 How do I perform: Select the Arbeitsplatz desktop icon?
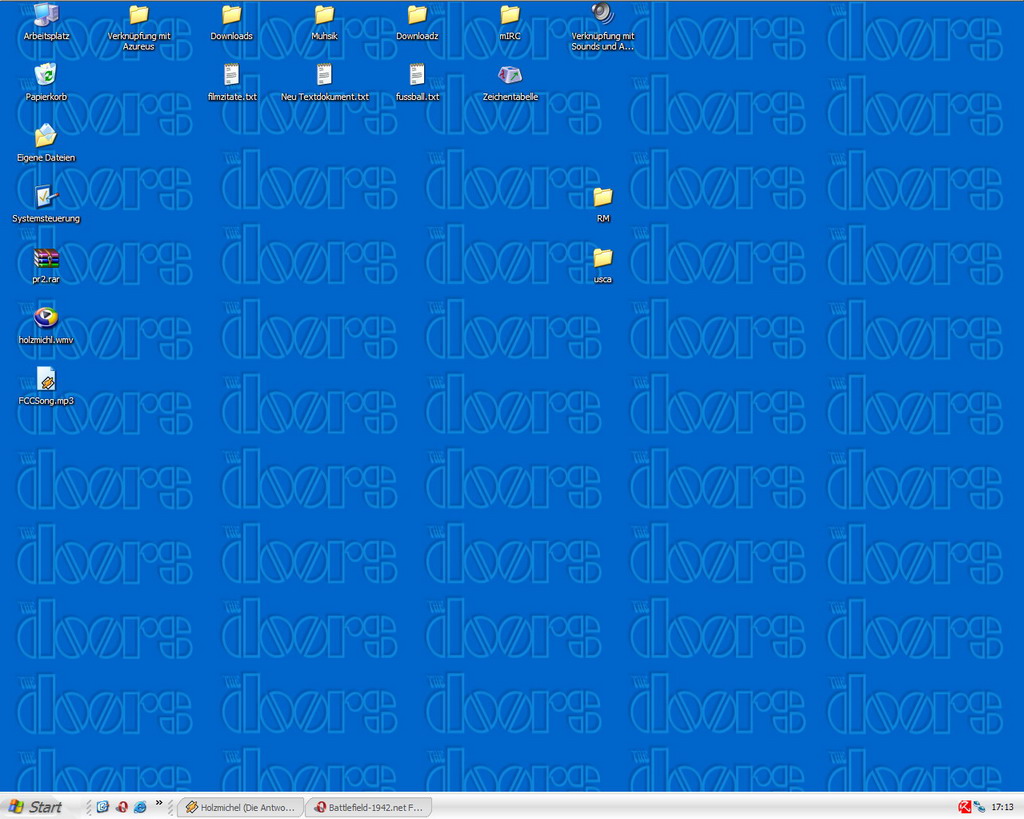(x=46, y=22)
